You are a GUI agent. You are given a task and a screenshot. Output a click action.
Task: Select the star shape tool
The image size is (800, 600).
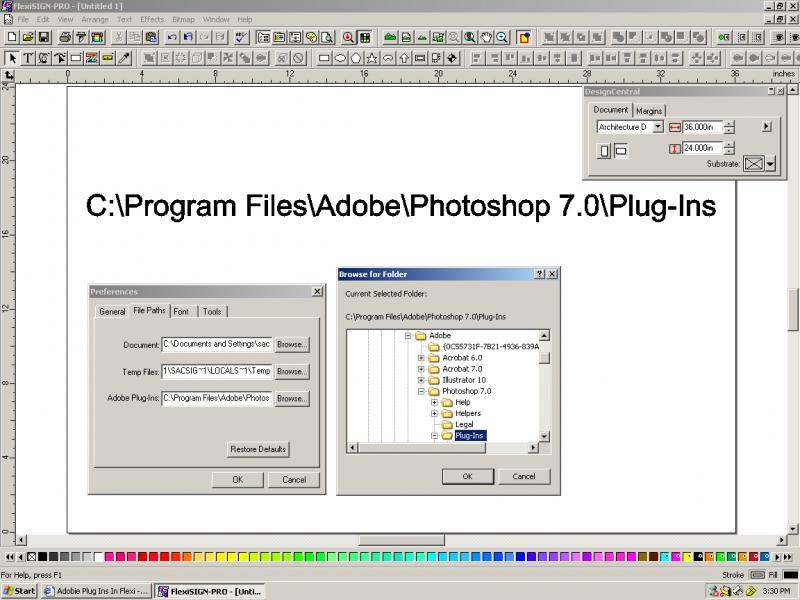[x=372, y=58]
